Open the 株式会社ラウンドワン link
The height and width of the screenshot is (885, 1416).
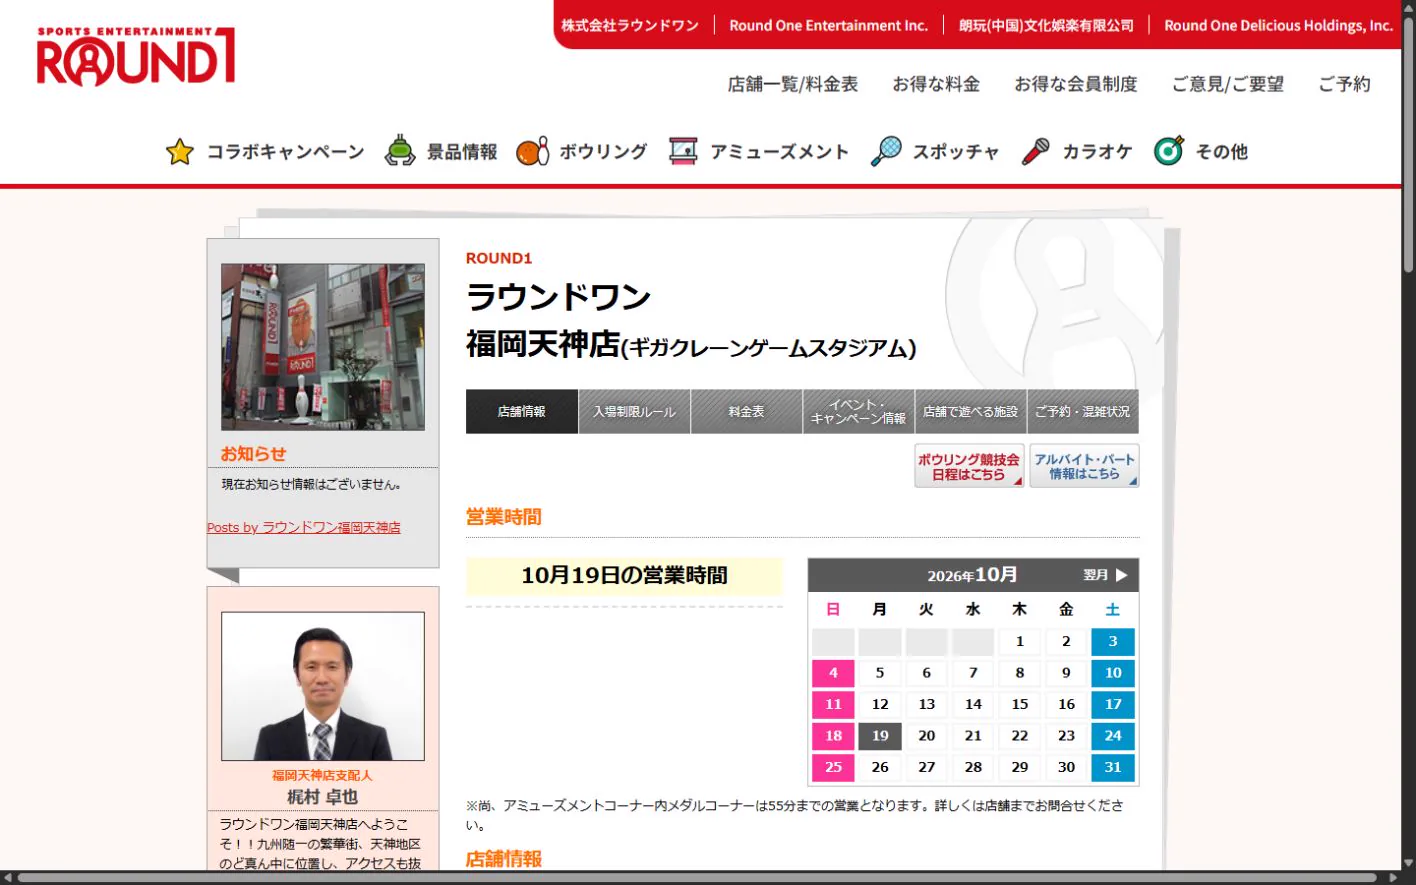pyautogui.click(x=630, y=25)
